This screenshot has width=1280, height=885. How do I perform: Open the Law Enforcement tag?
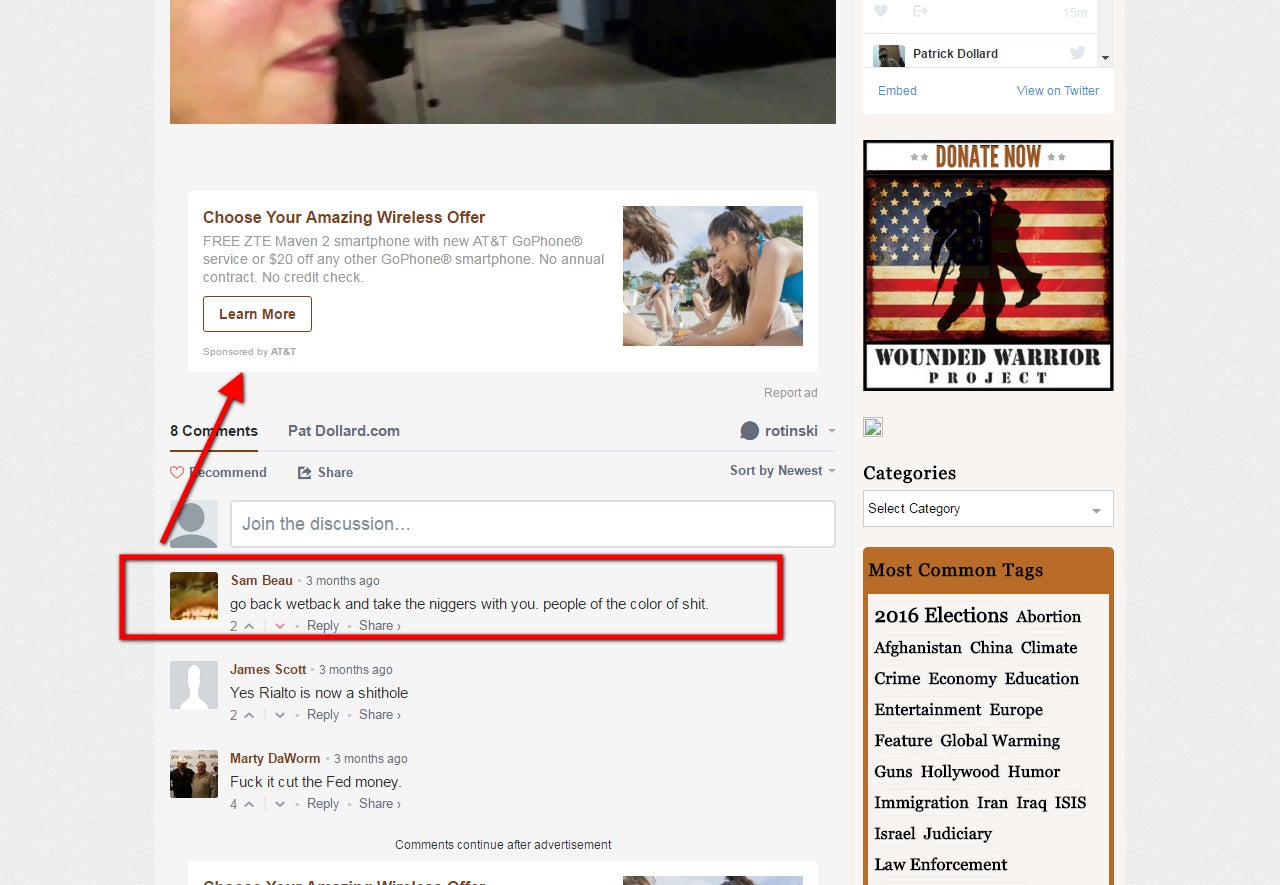coord(941,865)
